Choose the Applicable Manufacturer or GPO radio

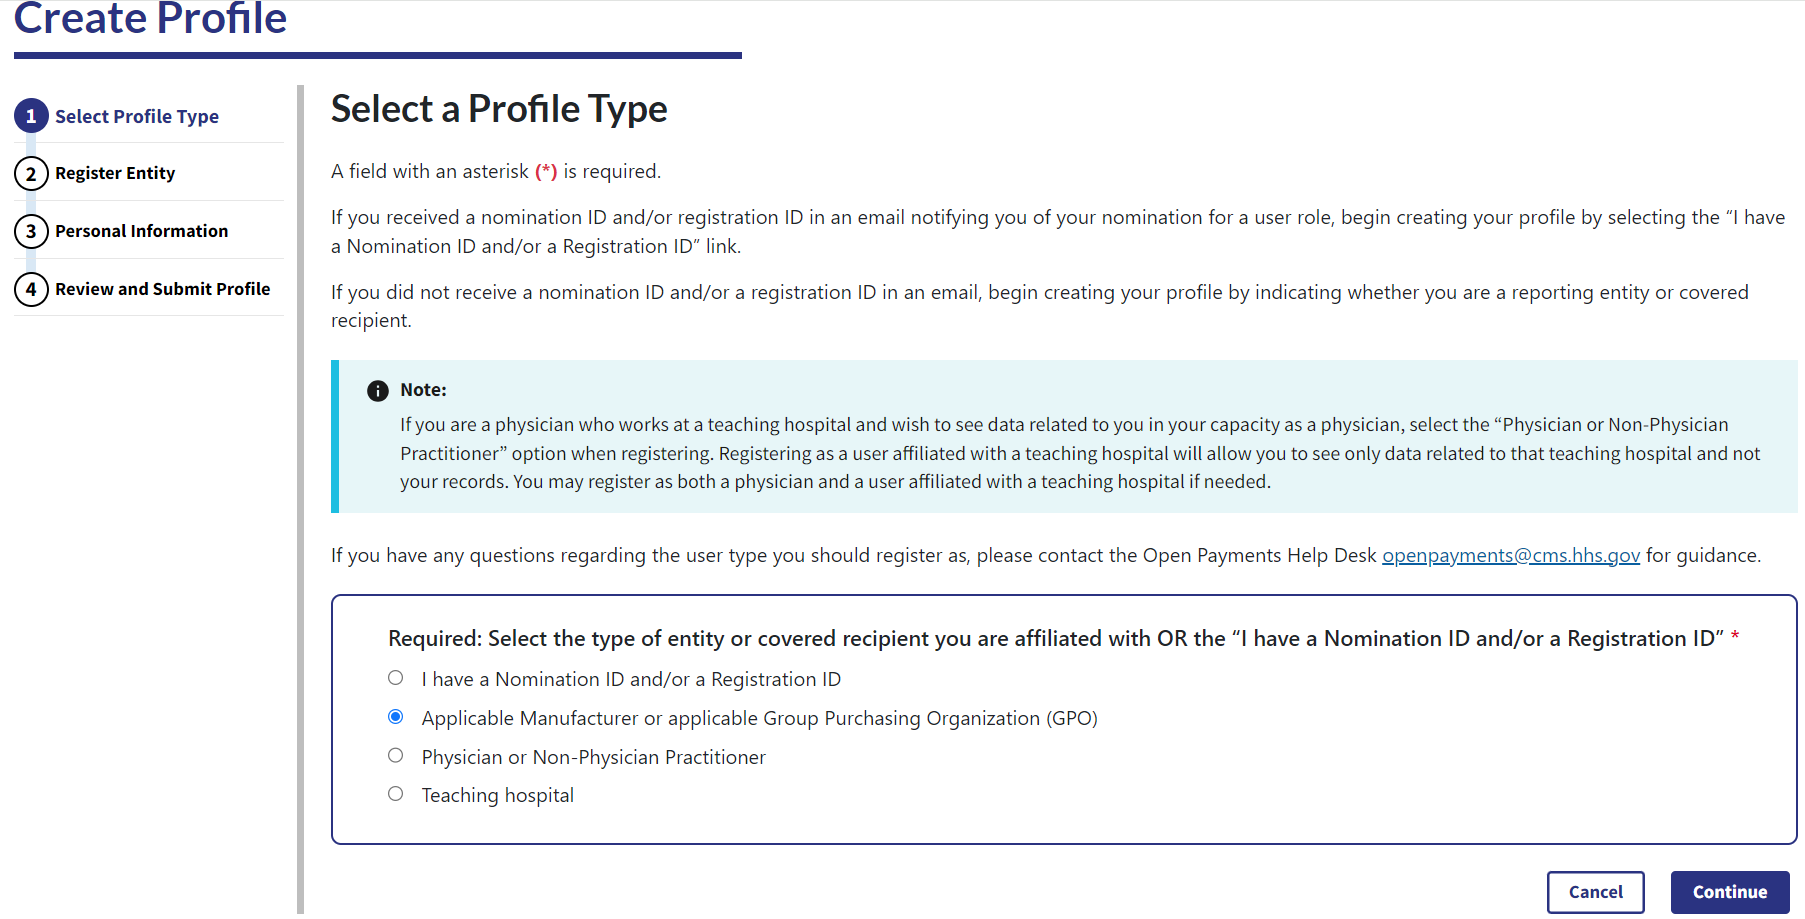tap(396, 717)
